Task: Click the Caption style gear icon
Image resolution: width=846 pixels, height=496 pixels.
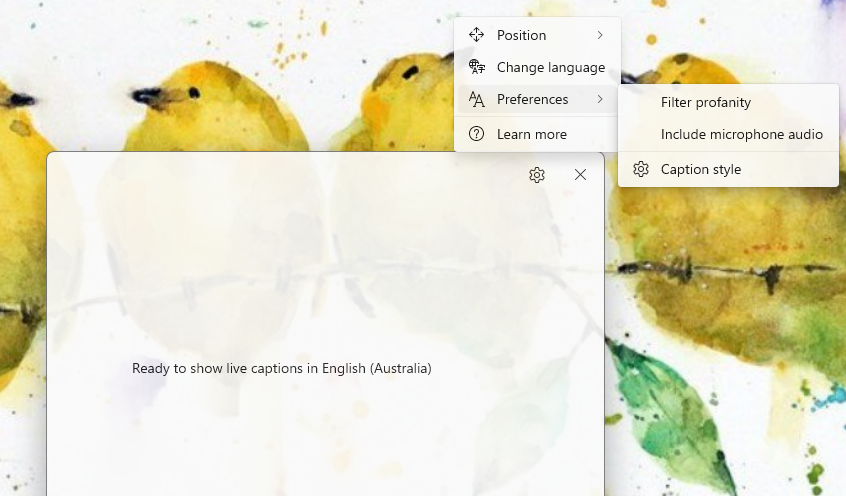Action: 641,169
